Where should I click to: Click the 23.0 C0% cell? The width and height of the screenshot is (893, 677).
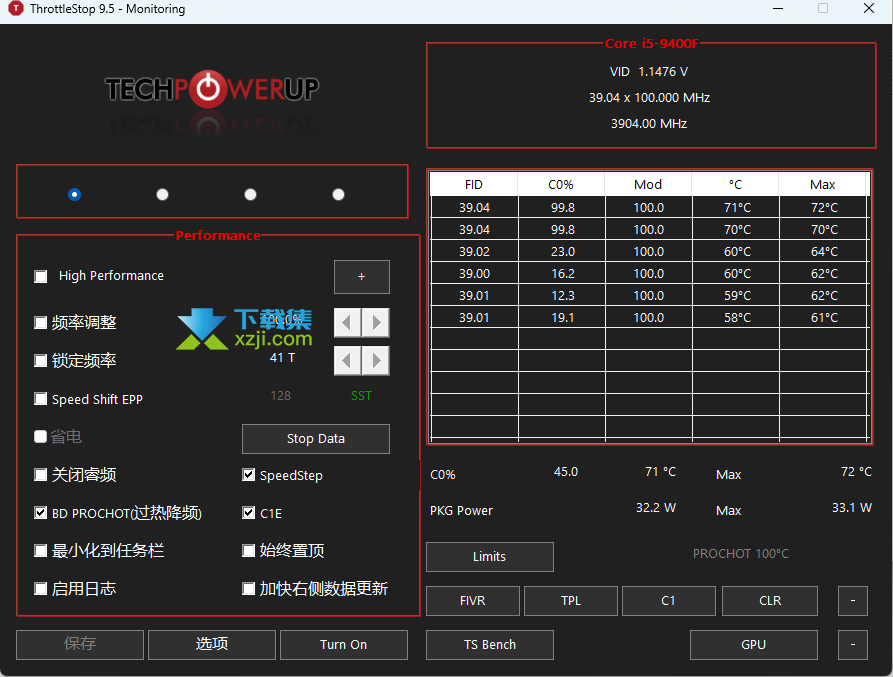[562, 252]
